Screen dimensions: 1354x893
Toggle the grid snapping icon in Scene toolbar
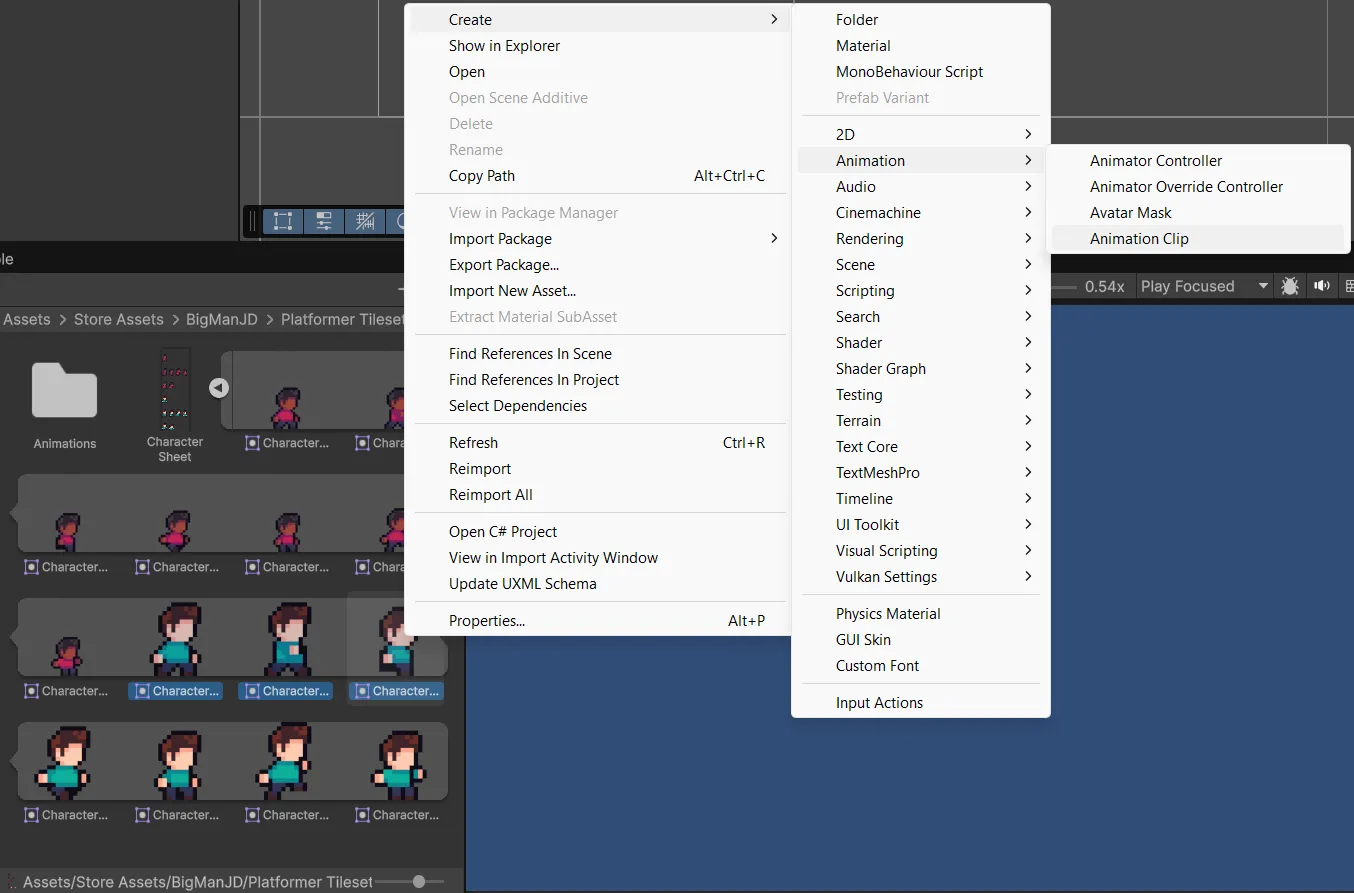click(x=365, y=222)
